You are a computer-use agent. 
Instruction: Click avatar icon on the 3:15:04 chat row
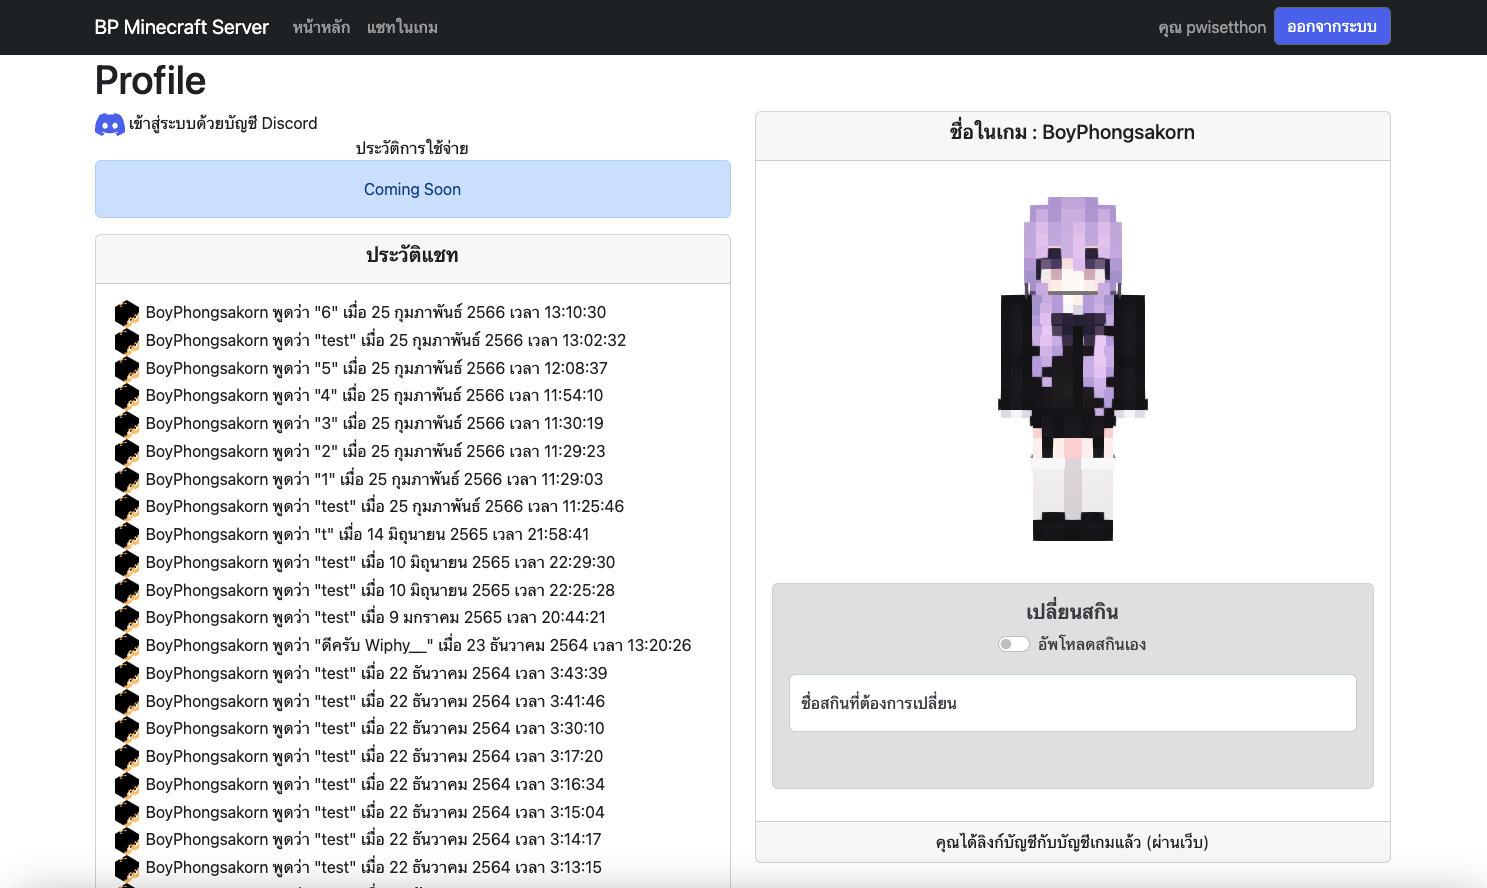[127, 813]
